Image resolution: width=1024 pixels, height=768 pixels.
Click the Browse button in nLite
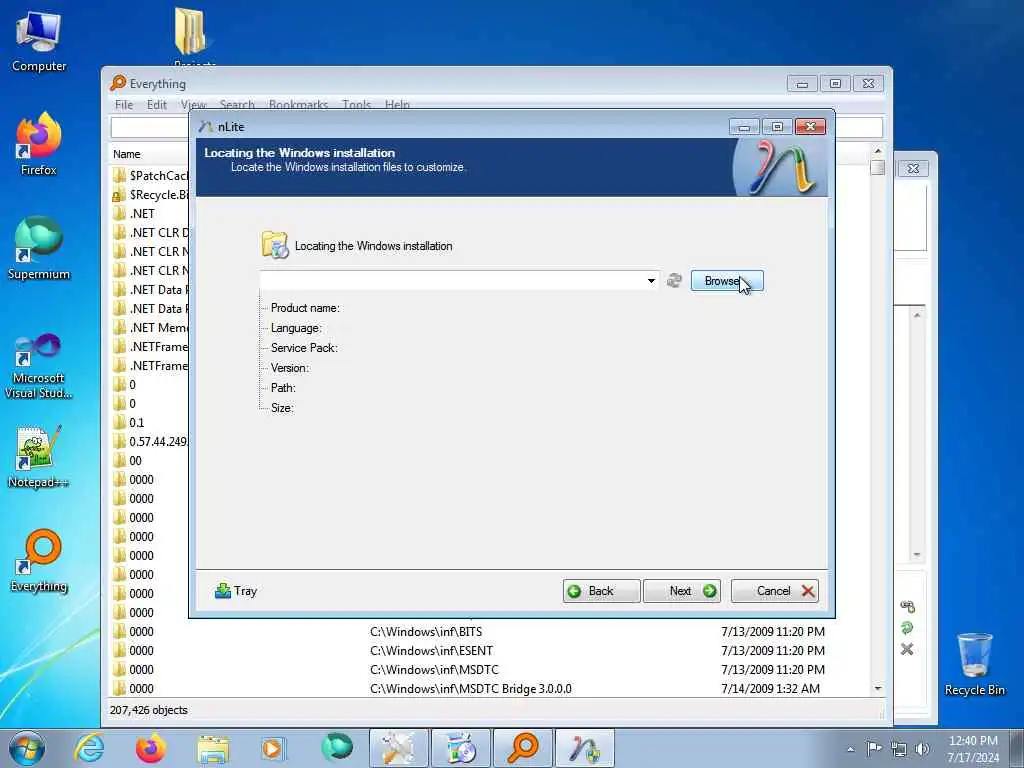coord(727,281)
